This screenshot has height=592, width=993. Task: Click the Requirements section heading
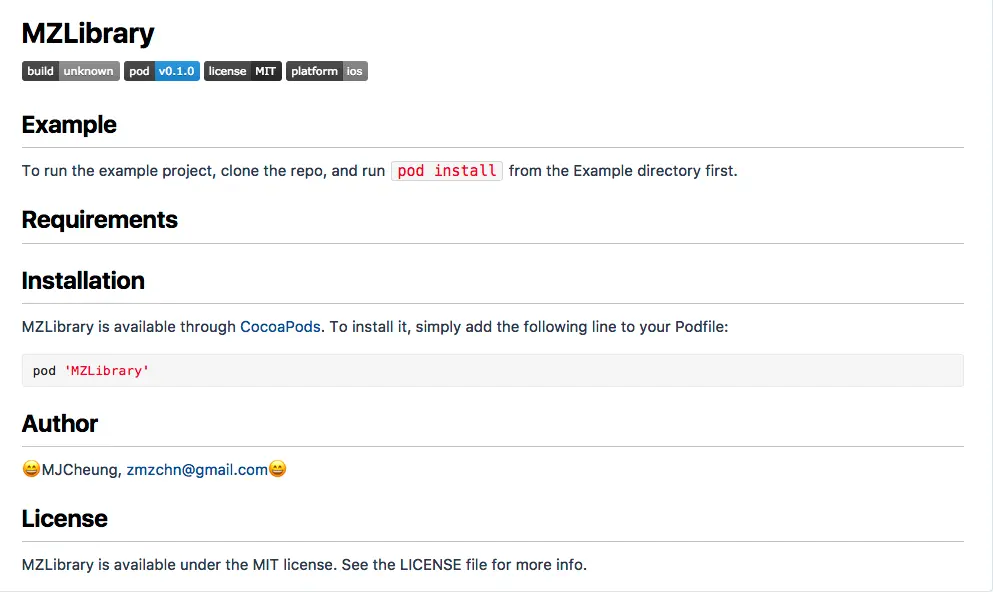[x=99, y=220]
